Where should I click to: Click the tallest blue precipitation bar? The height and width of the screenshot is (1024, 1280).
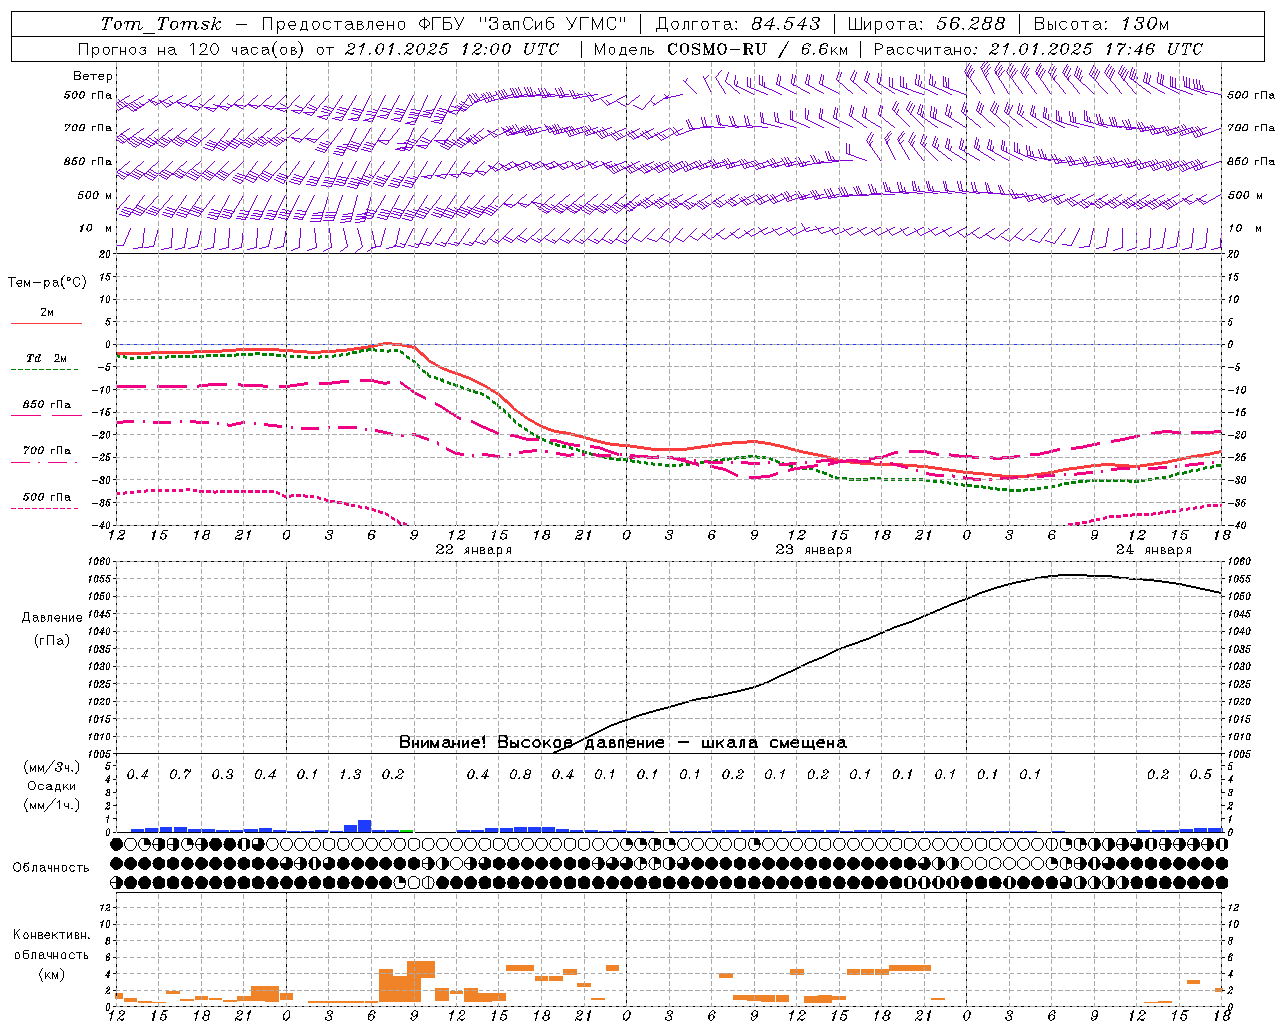pos(365,826)
